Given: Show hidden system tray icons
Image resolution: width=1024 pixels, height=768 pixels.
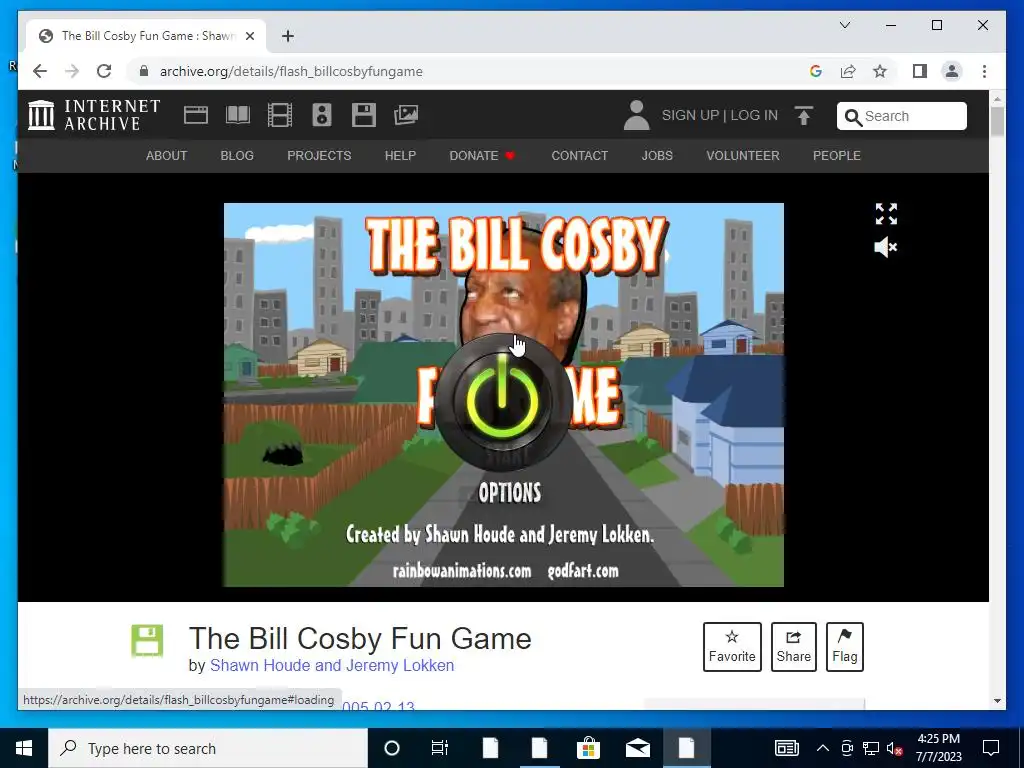Looking at the screenshot, I should (x=823, y=748).
